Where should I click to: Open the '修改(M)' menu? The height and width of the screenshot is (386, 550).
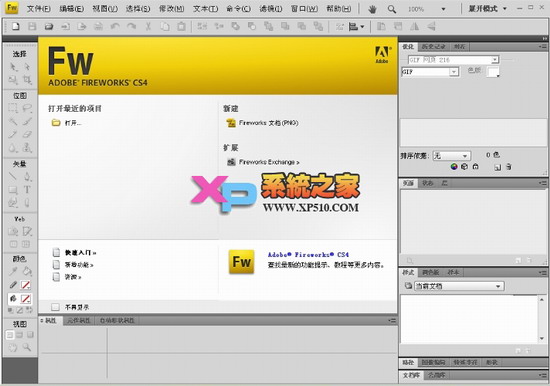pyautogui.click(x=172, y=9)
